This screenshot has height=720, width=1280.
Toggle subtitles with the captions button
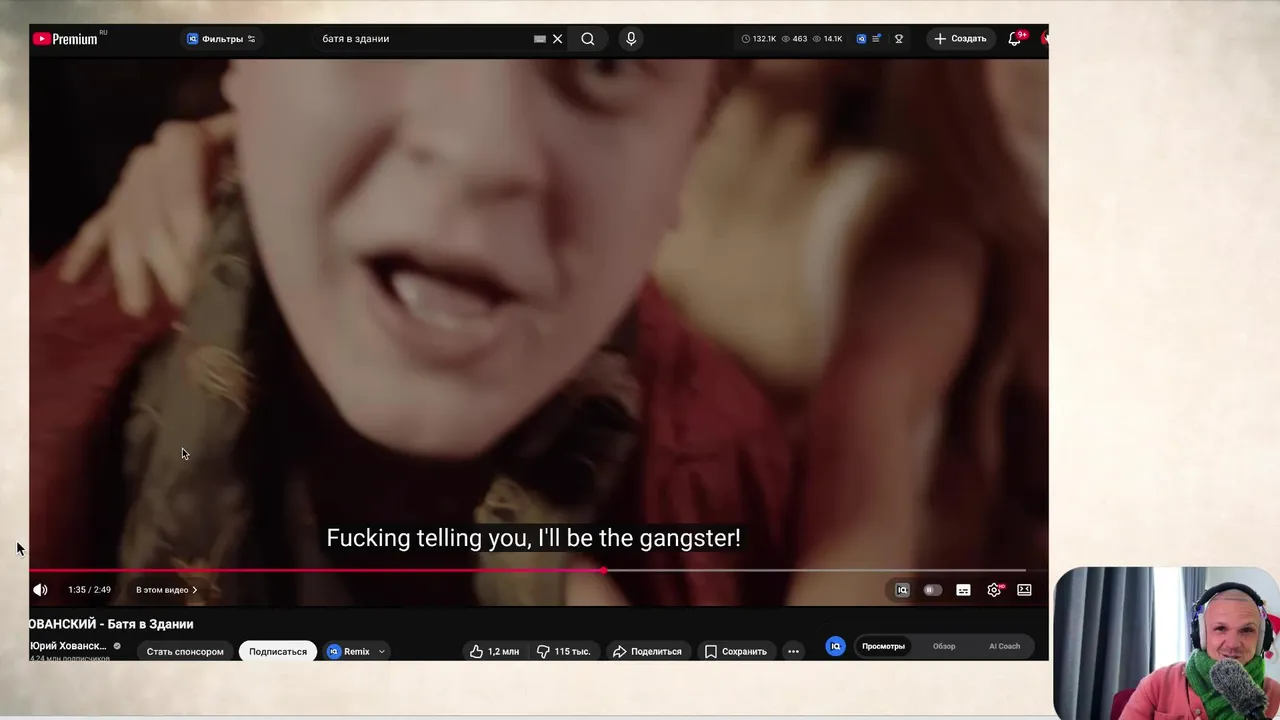coord(963,590)
